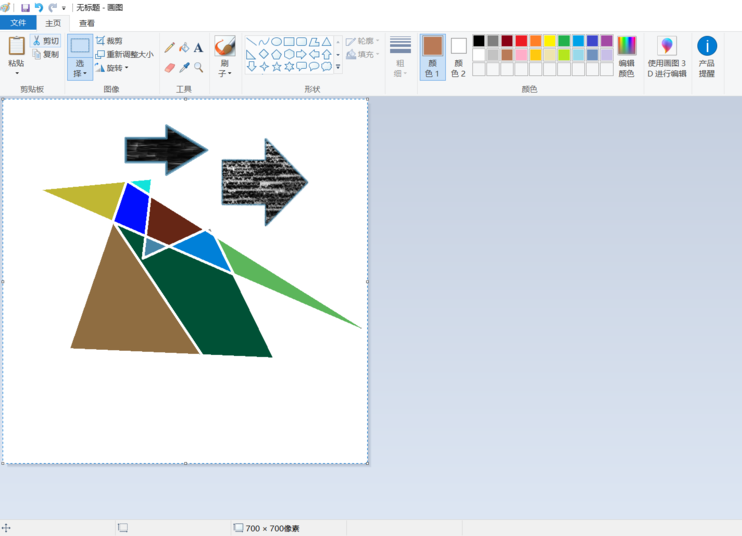Click the Redo icon in title bar
Screen dimensions: 742x536
pos(53,8)
